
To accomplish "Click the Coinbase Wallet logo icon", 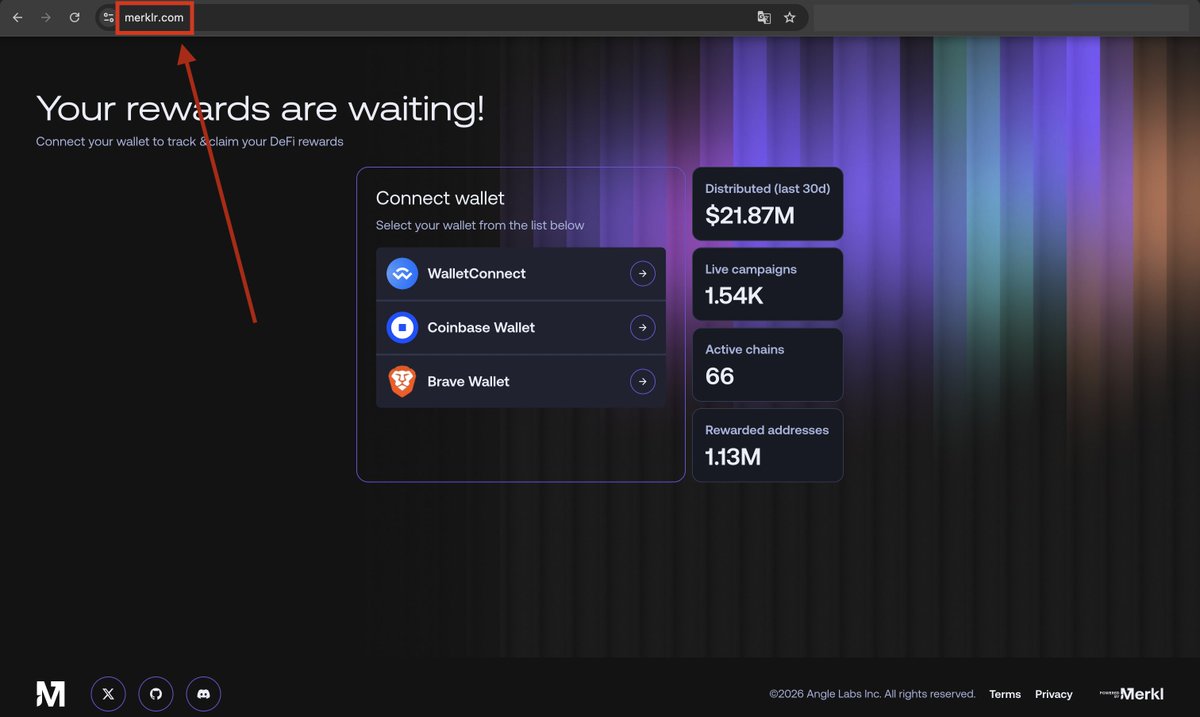I will pyautogui.click(x=402, y=328).
